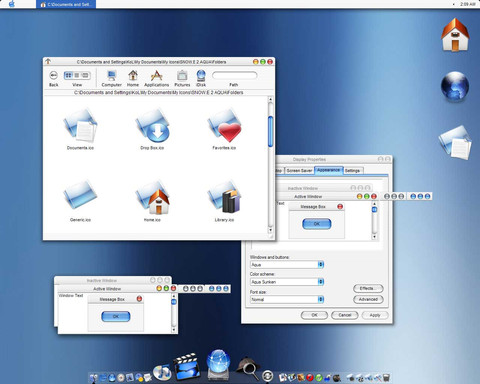Switch to the Settings tab
480x384 pixels.
click(352, 170)
